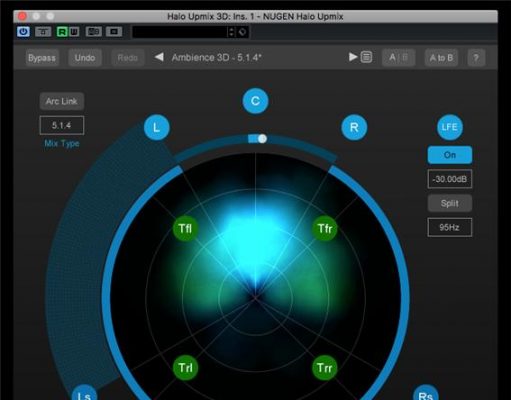Enable the green R read automation button

[62, 32]
